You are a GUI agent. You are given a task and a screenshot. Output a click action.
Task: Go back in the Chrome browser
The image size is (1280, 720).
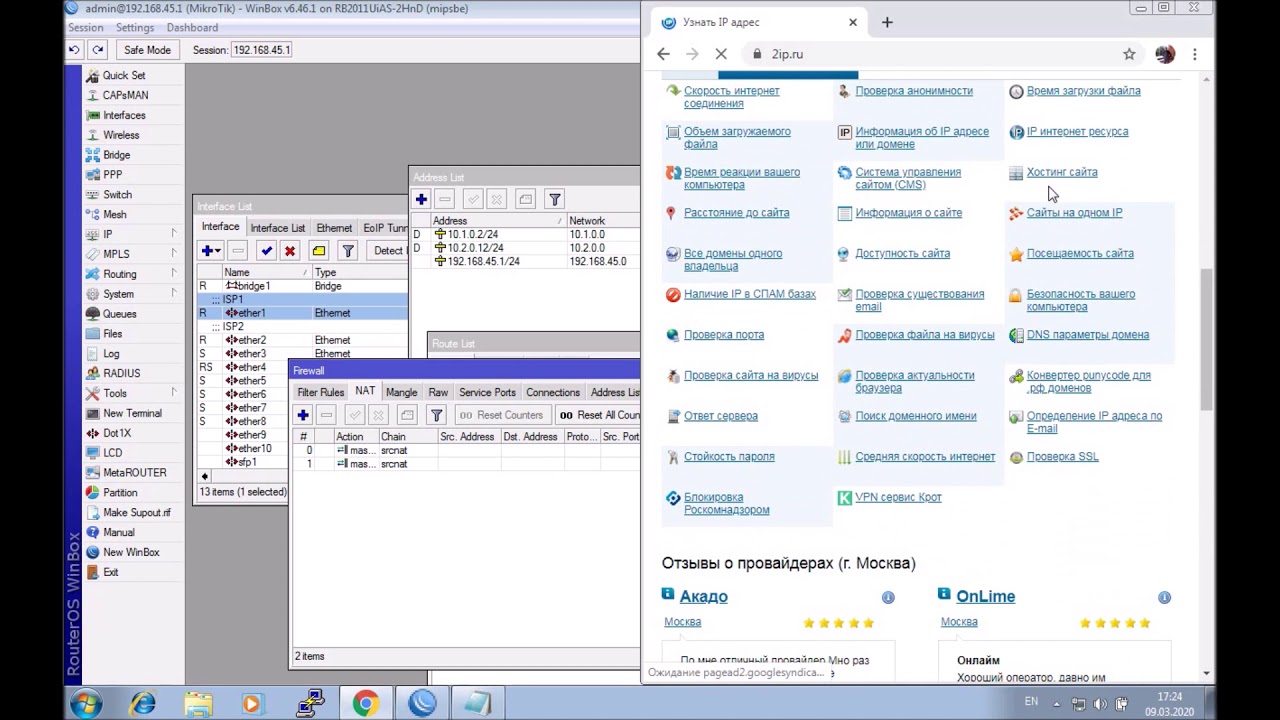pyautogui.click(x=664, y=54)
